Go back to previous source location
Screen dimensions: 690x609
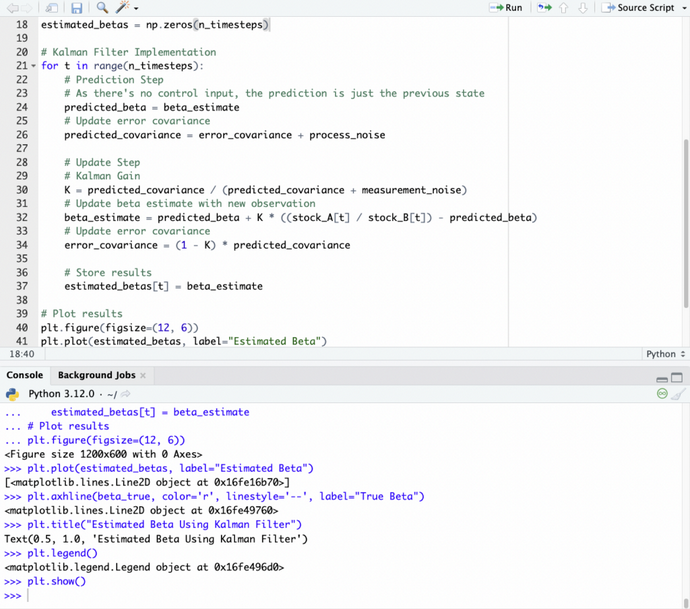coord(10,8)
